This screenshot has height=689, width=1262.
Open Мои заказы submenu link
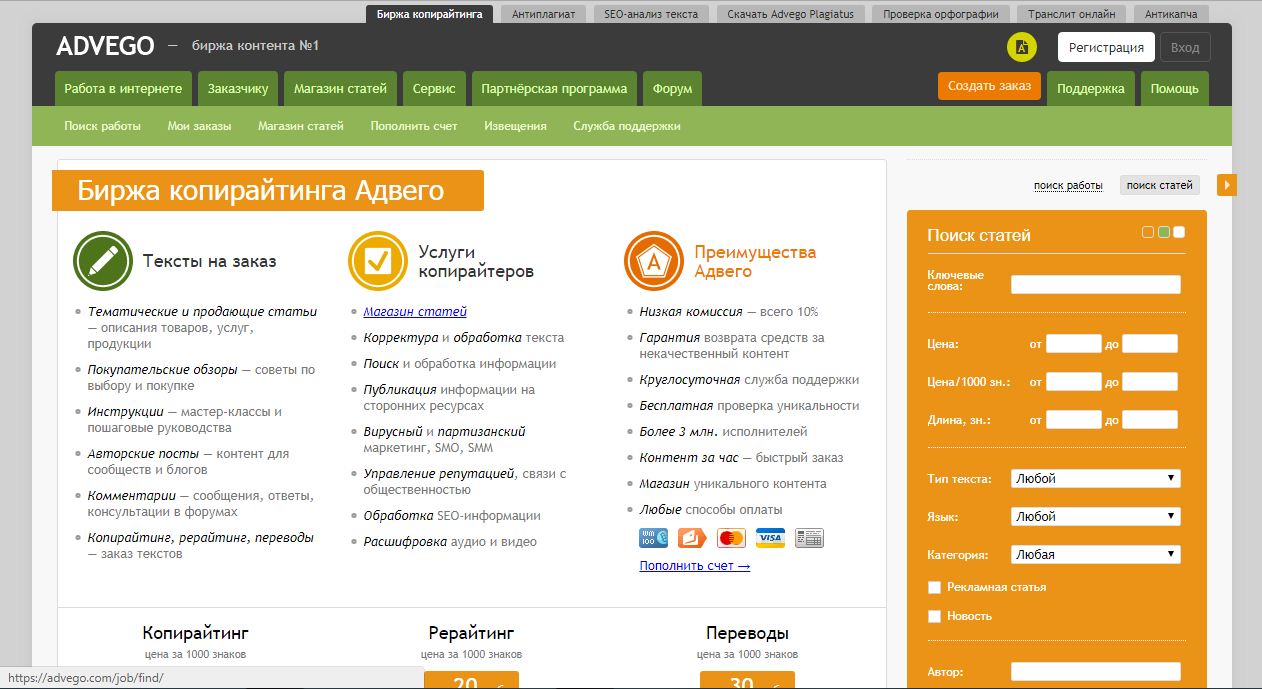pos(199,126)
